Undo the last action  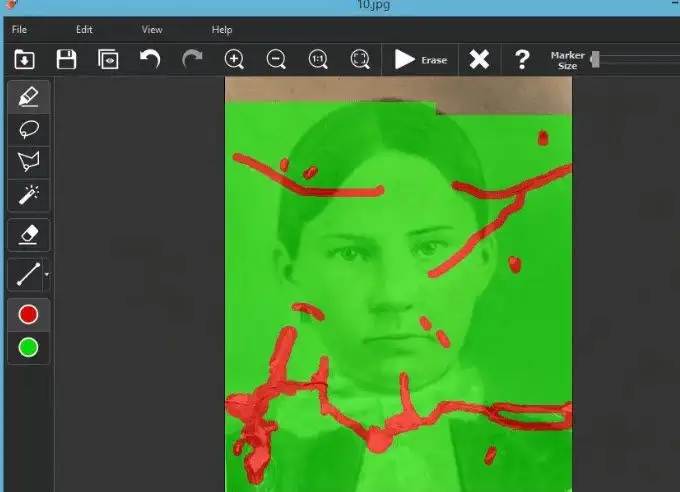[150, 59]
